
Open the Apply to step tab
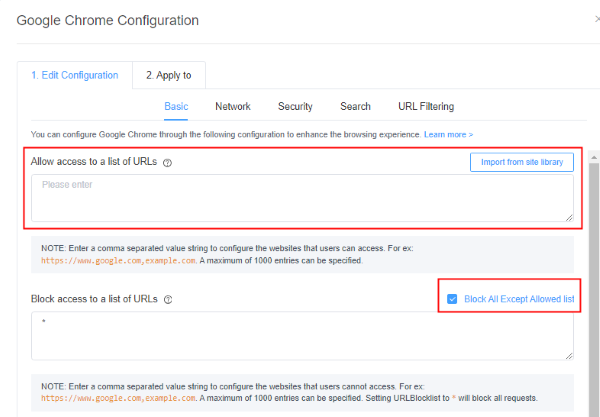[169, 75]
